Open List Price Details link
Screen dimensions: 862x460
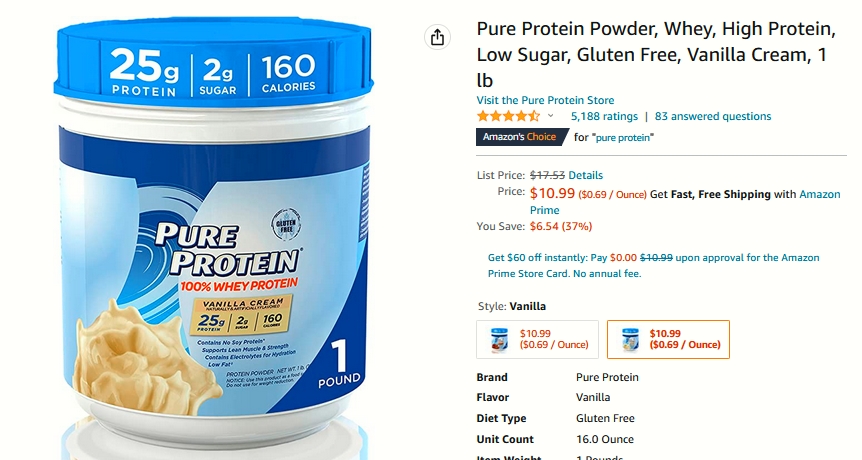coord(585,175)
